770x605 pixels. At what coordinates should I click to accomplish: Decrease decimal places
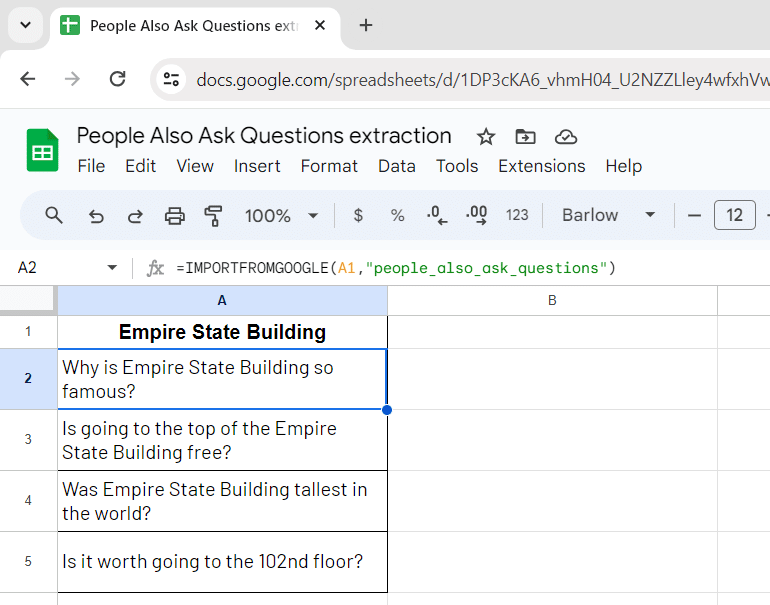pos(436,215)
